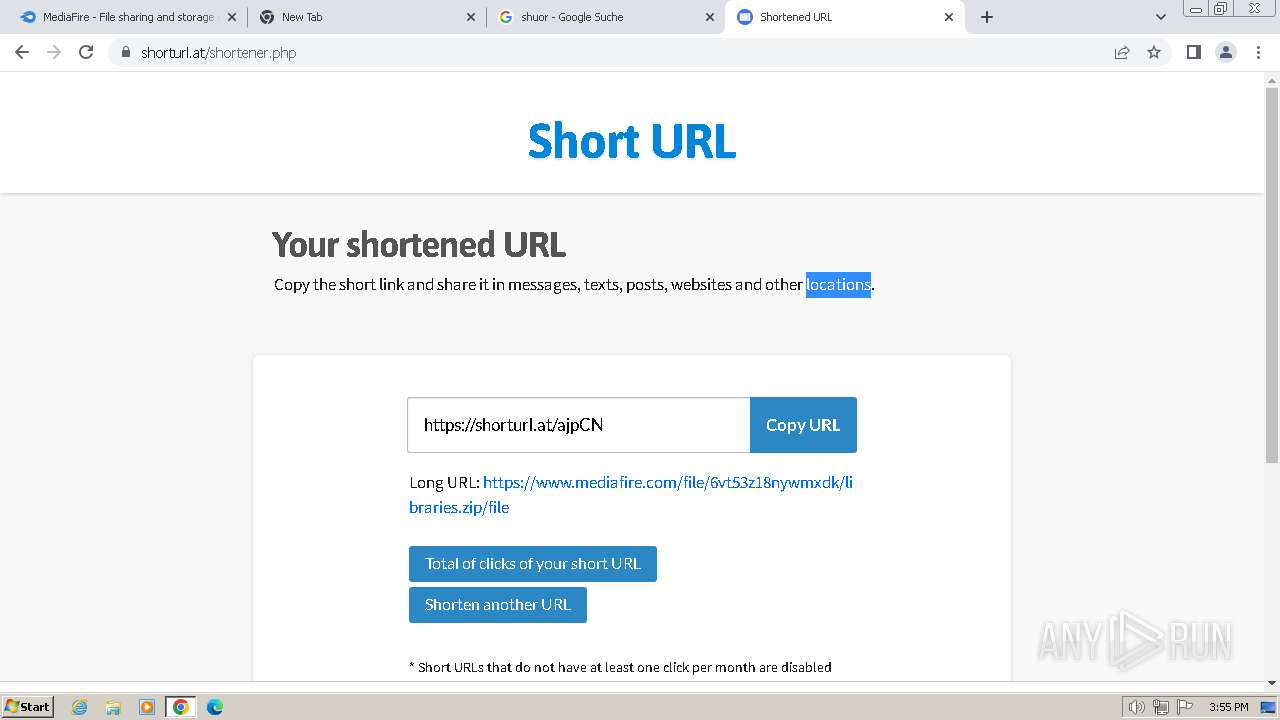Open the side panel icon
This screenshot has width=1280, height=720.
tap(1193, 53)
